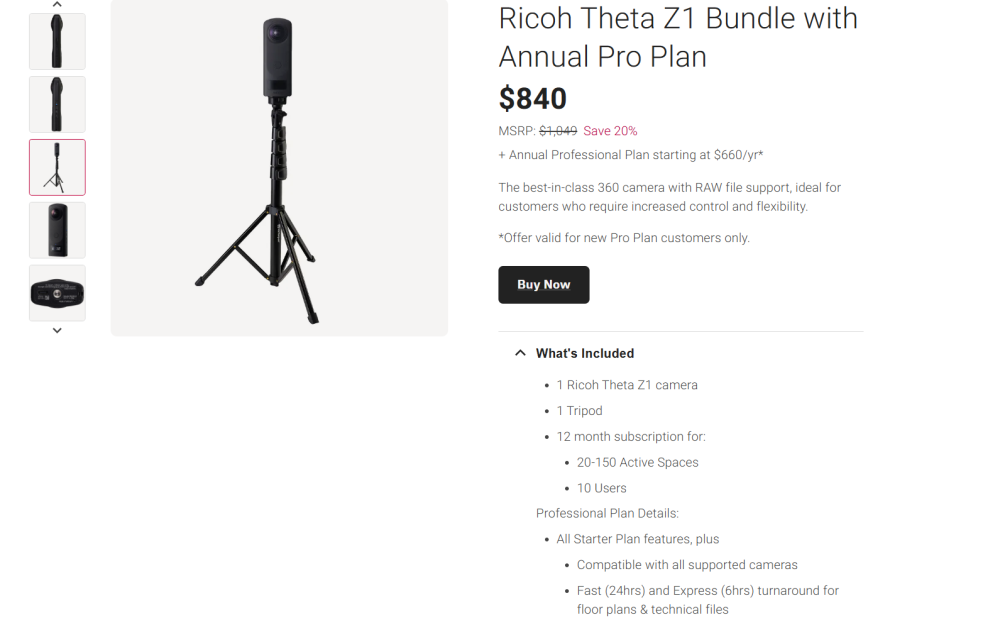Click the large tripod product image

click(x=279, y=168)
